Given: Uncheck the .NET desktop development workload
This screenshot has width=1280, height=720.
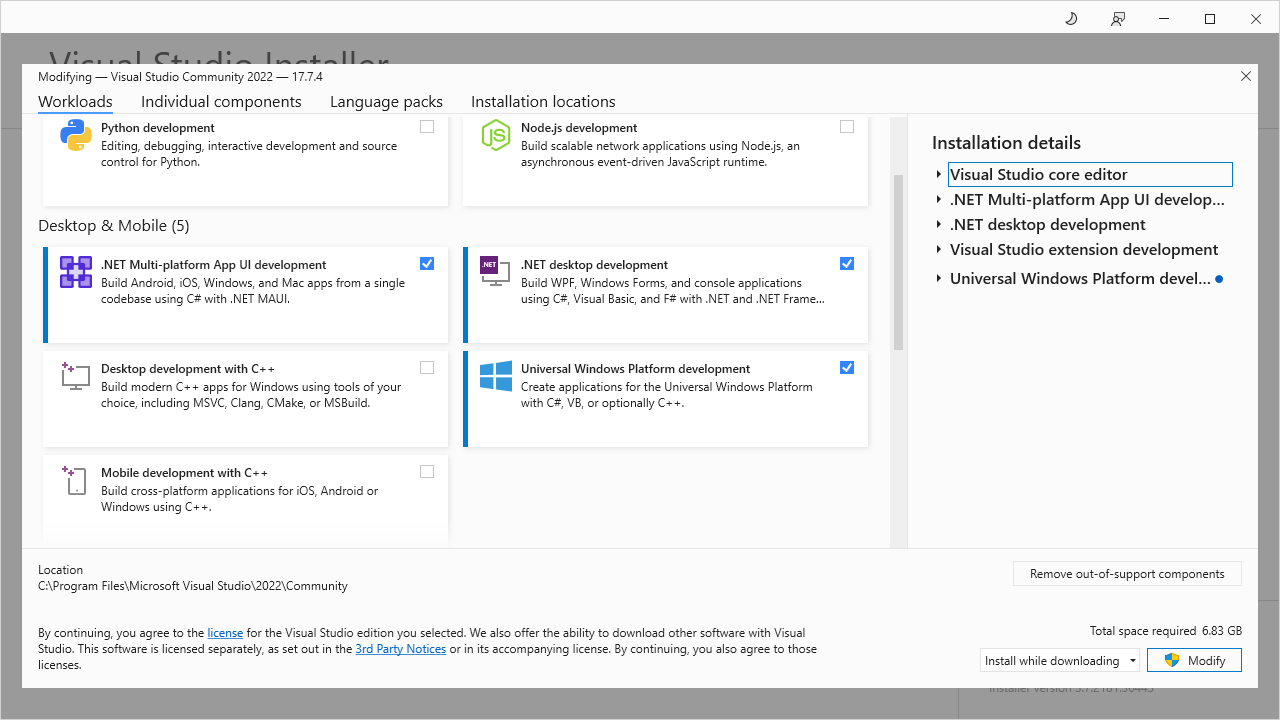Looking at the screenshot, I should pyautogui.click(x=847, y=263).
